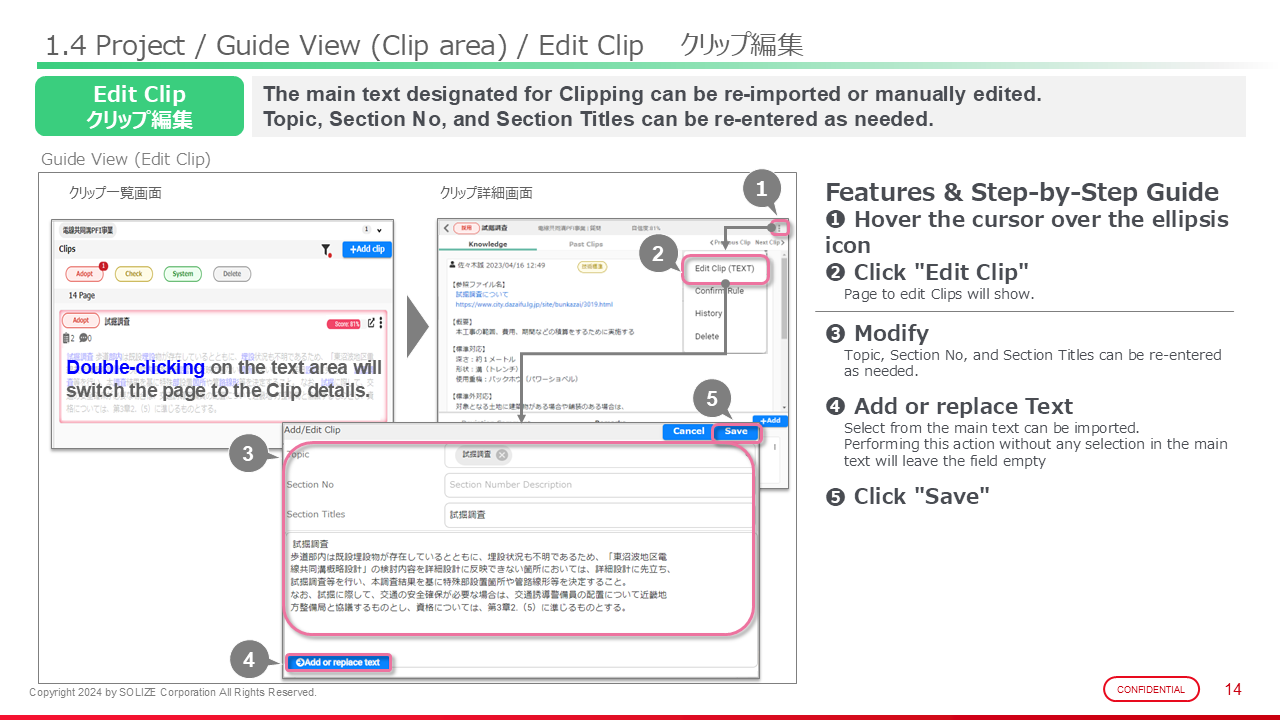The image size is (1280, 720).
Task: Click the clip card's three-dot menu
Action: (x=381, y=322)
